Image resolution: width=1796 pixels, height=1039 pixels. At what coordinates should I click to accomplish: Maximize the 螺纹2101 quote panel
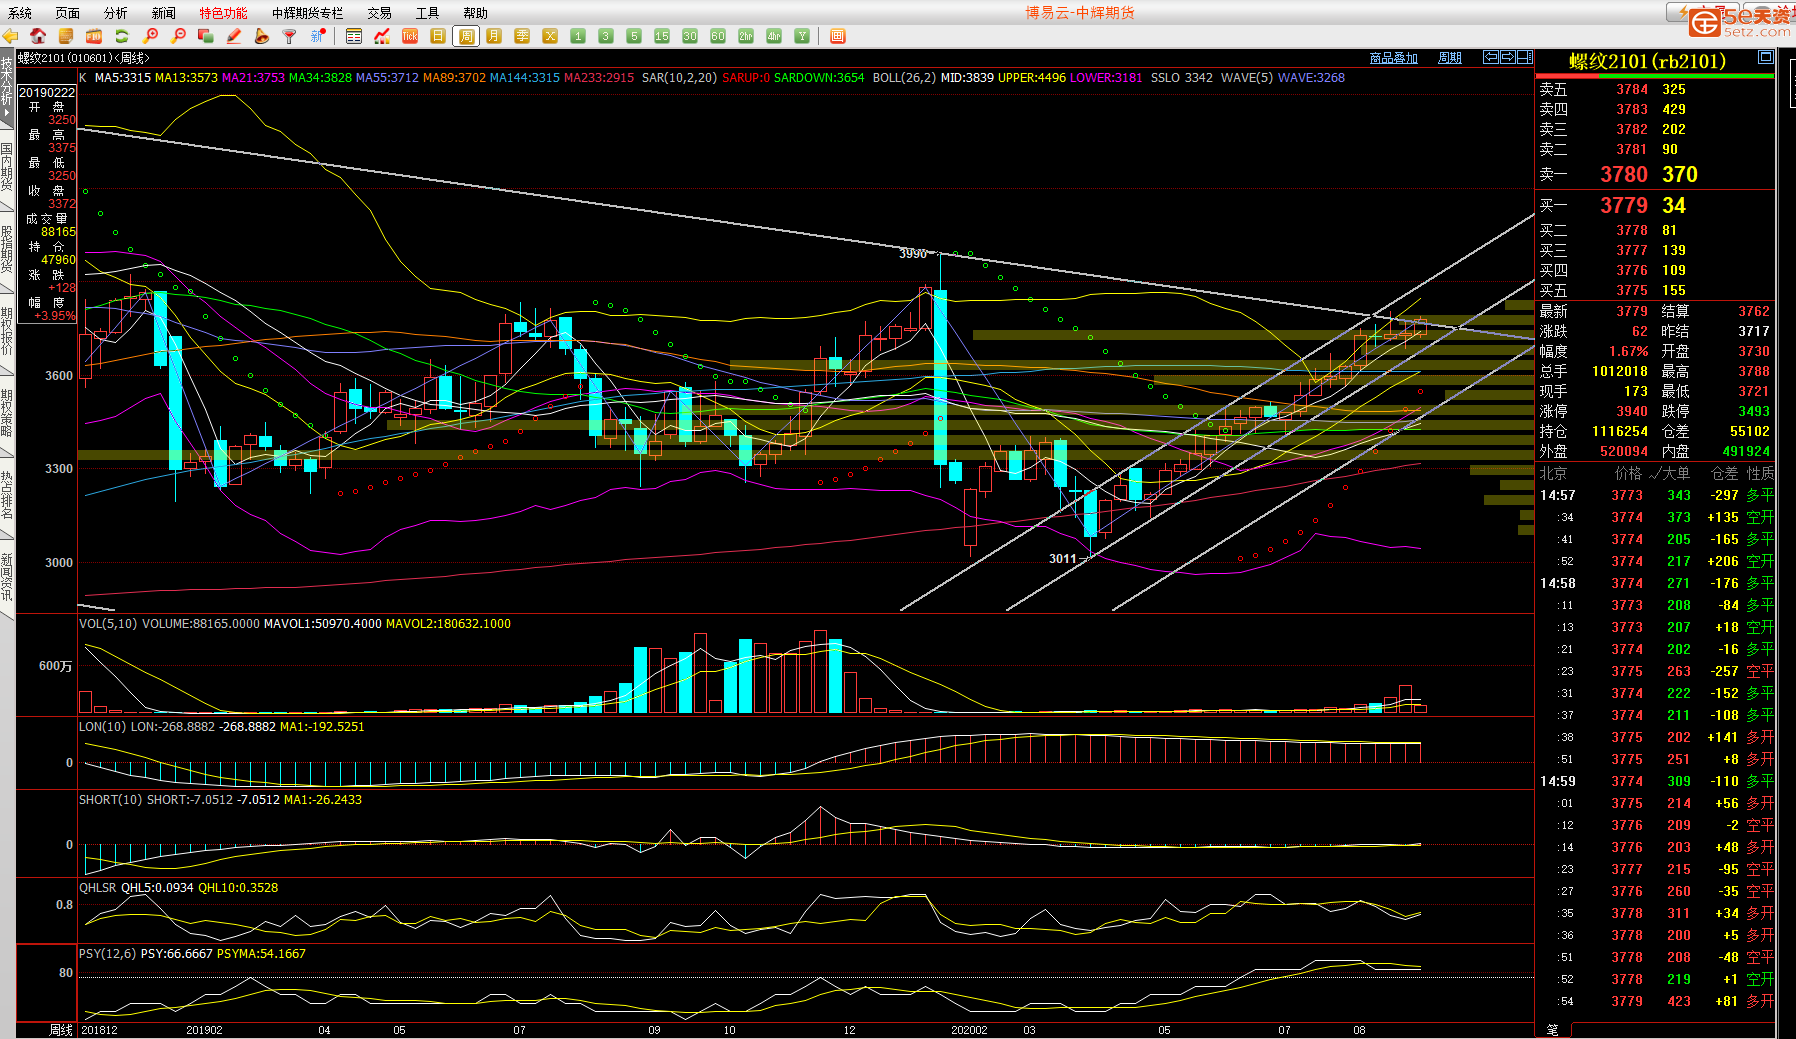coord(1766,58)
